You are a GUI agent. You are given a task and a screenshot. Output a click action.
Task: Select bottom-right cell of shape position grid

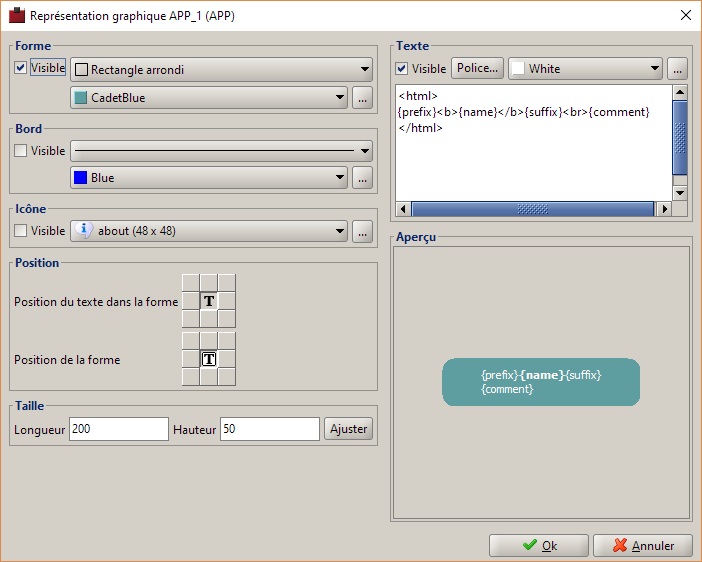(x=227, y=377)
